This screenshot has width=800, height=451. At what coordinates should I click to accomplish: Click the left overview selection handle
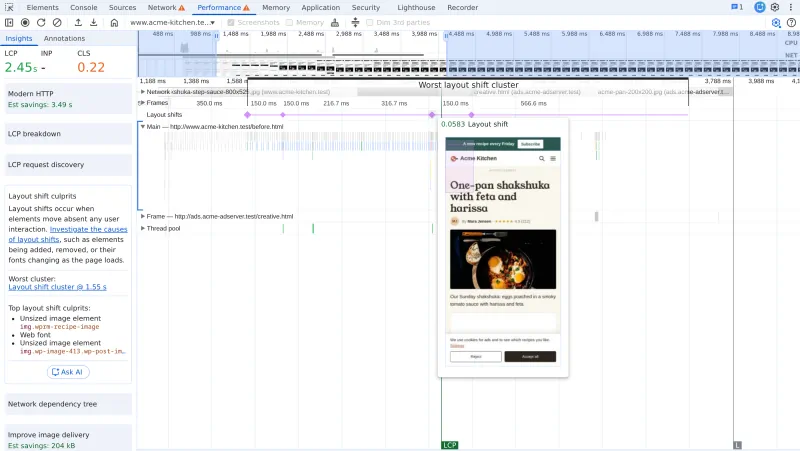(x=216, y=36)
